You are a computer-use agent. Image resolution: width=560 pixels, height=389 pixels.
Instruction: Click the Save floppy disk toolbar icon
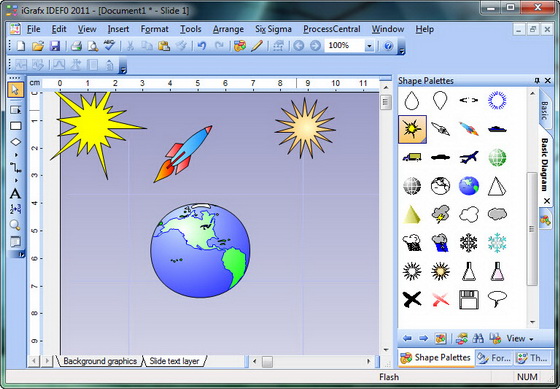55,46
